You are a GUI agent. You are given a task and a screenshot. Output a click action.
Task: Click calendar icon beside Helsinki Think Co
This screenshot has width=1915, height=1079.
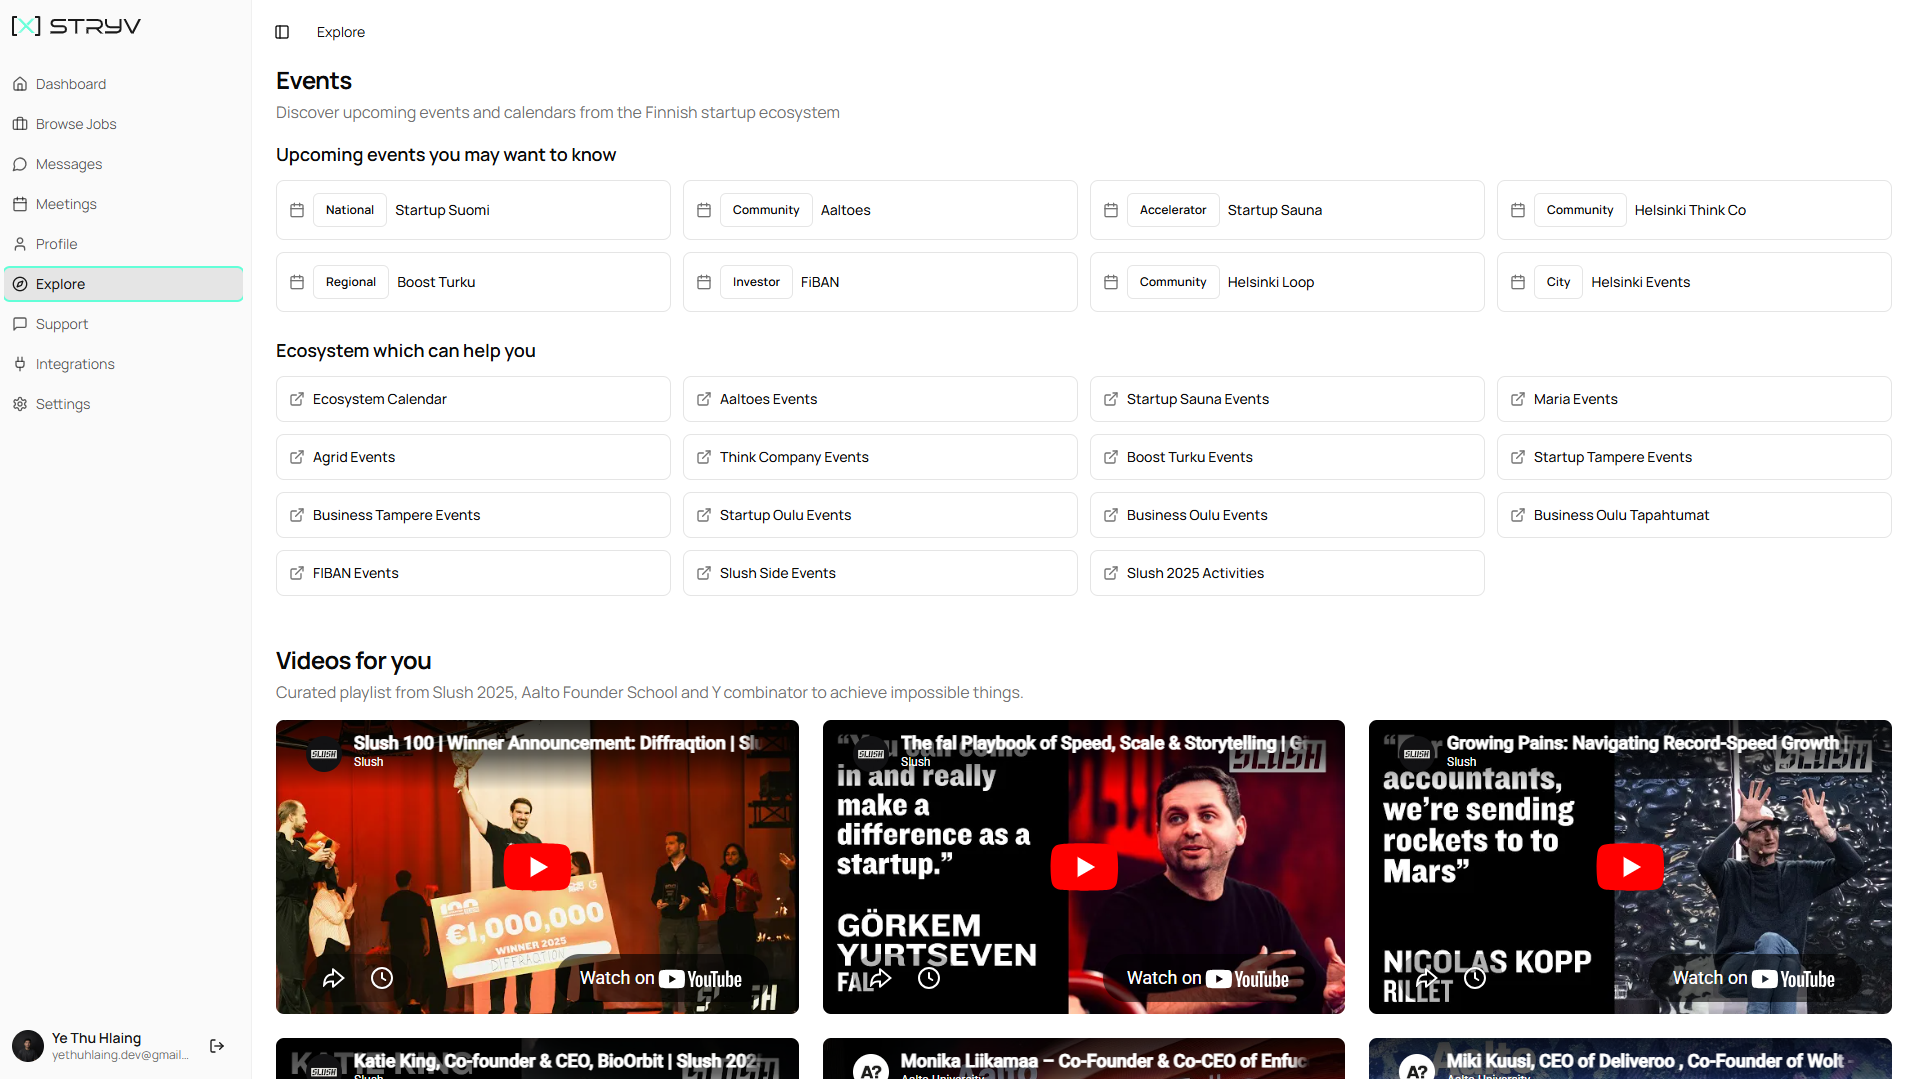(x=1518, y=210)
